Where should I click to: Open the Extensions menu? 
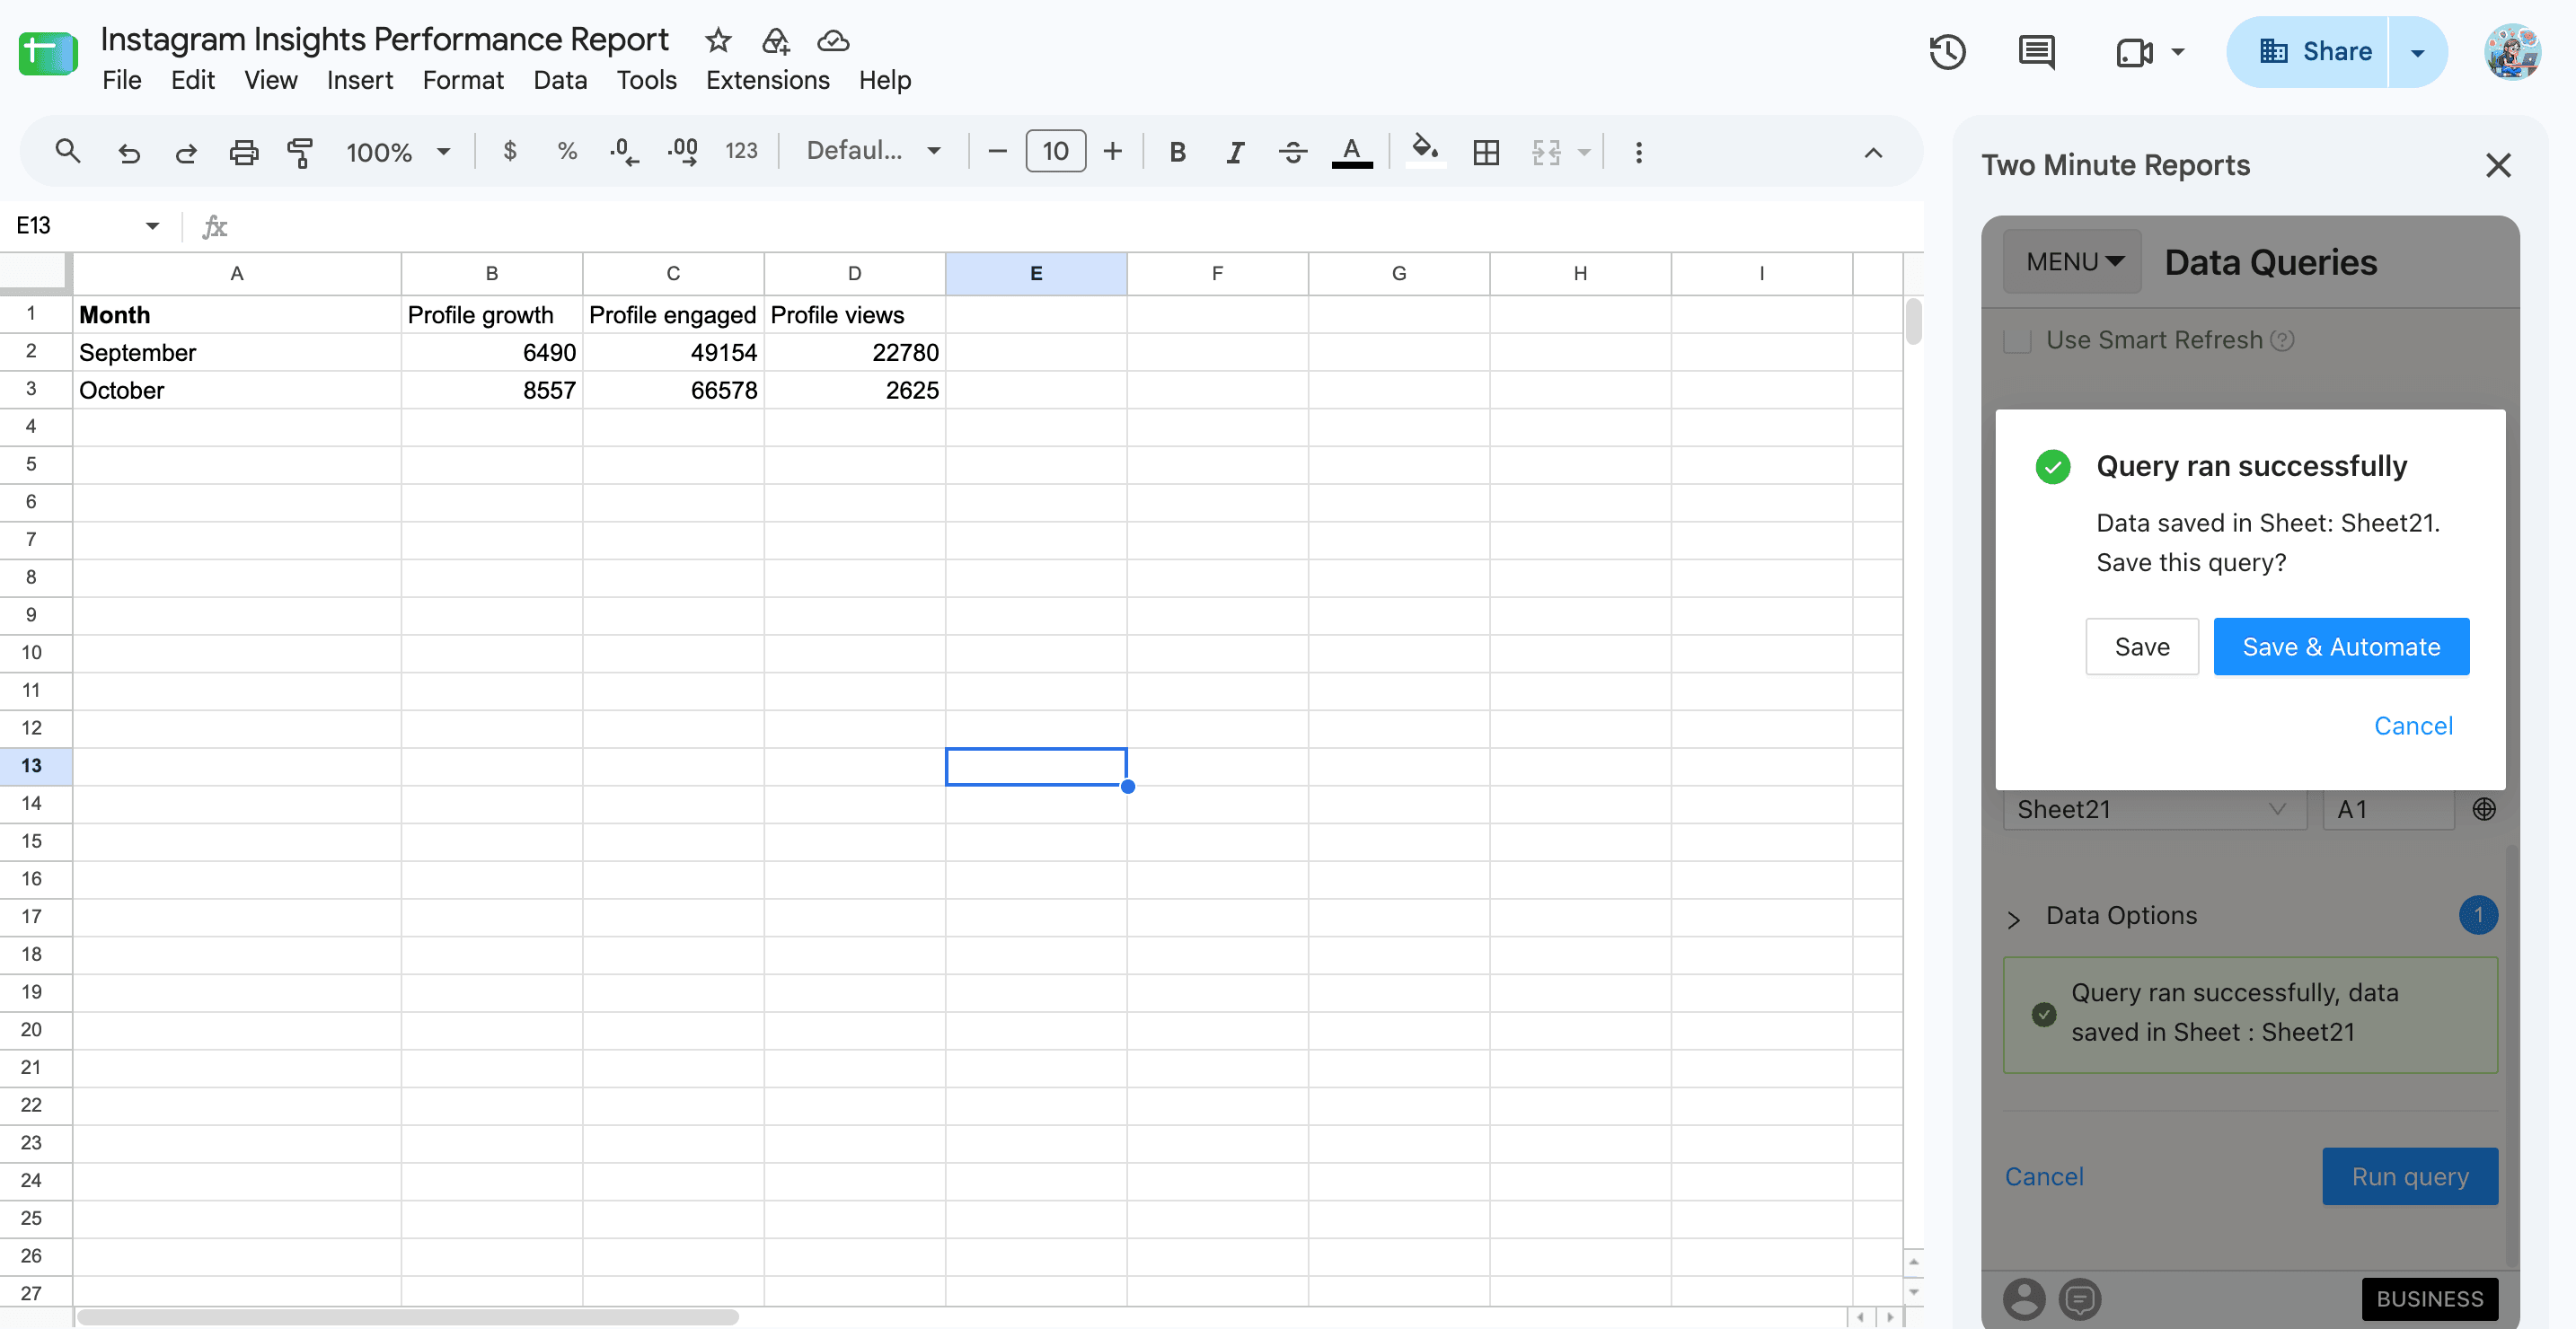point(768,80)
